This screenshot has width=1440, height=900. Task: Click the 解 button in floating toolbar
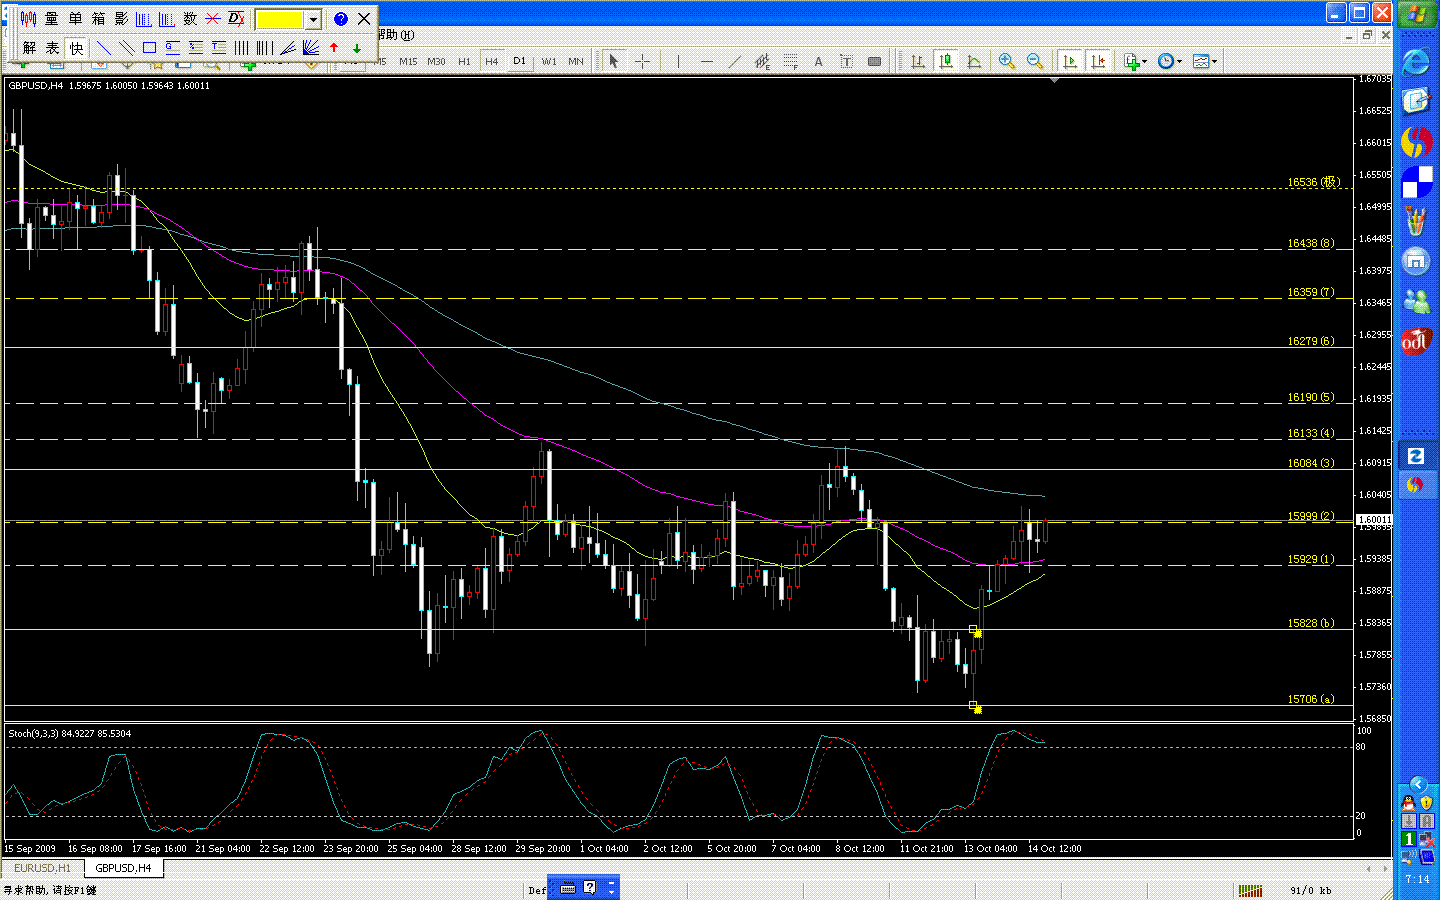click(x=29, y=47)
